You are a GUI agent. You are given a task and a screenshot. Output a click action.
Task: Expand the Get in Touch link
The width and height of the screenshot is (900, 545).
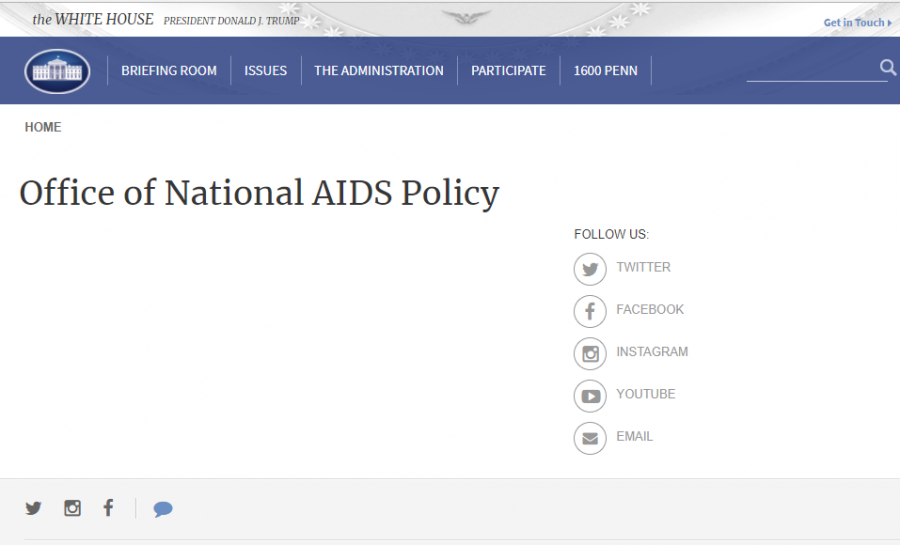pos(857,22)
